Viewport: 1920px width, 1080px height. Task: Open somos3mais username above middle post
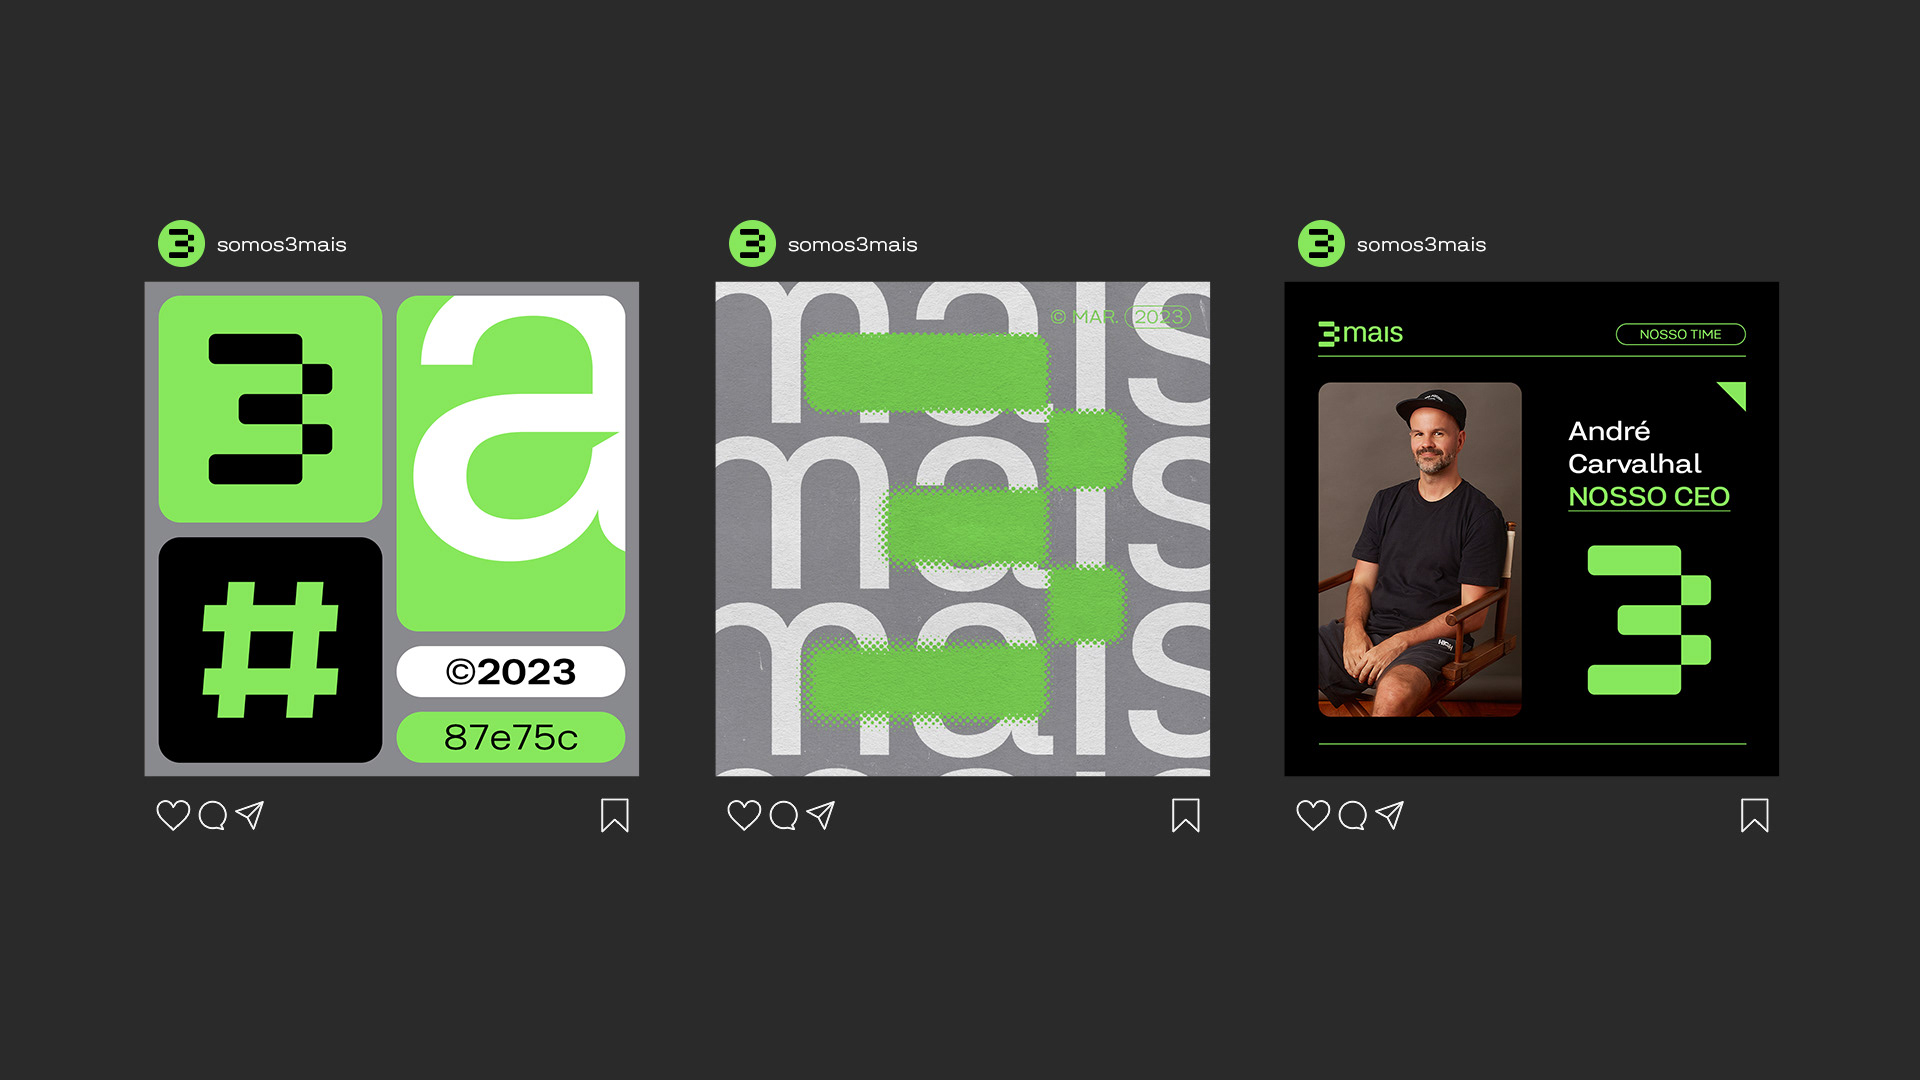(x=853, y=245)
